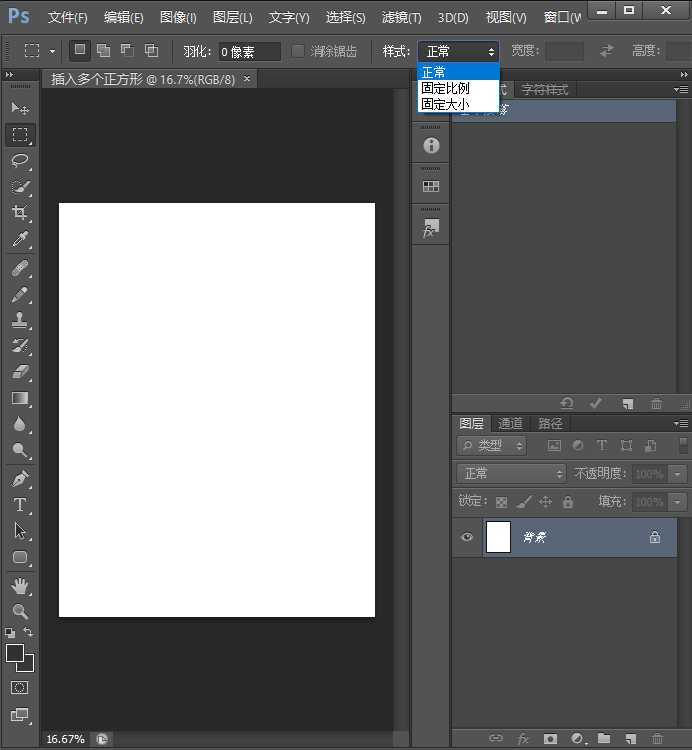Toggle lock transparent pixels in Layers panel
The image size is (692, 750).
502,502
